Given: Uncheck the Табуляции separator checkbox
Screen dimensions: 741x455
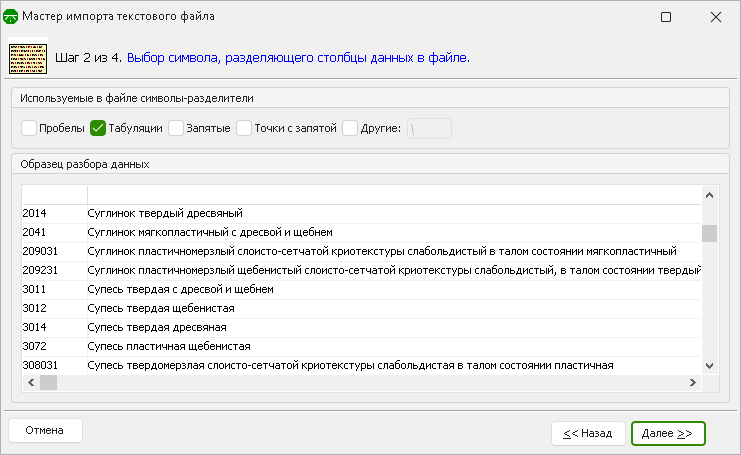Looking at the screenshot, I should pyautogui.click(x=98, y=128).
